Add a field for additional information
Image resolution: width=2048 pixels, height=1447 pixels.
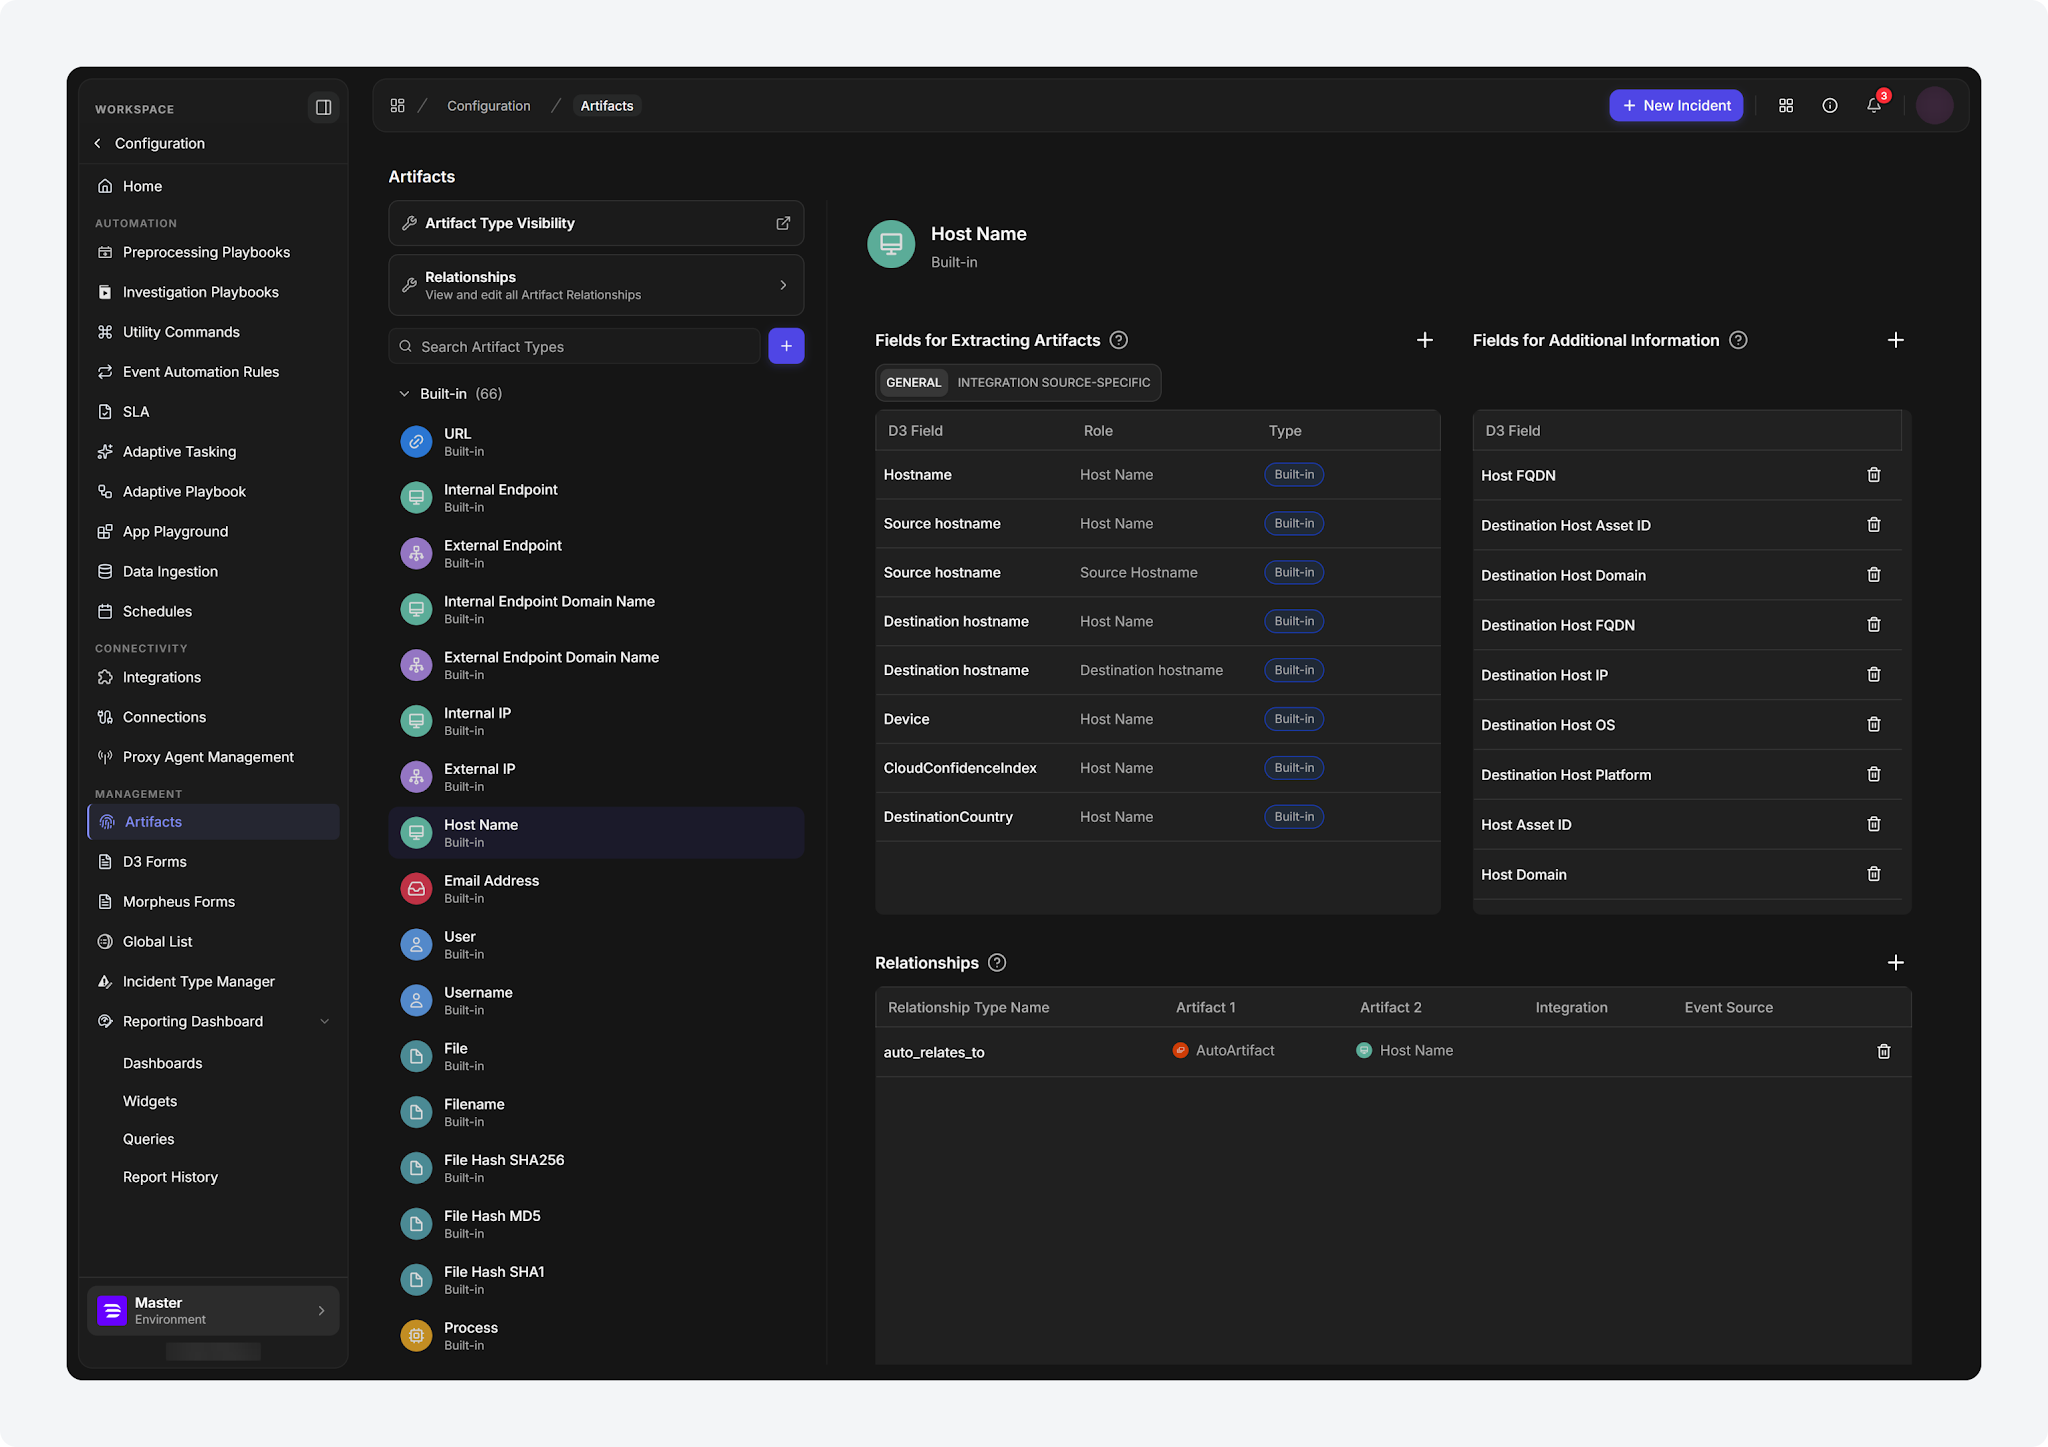(1895, 340)
